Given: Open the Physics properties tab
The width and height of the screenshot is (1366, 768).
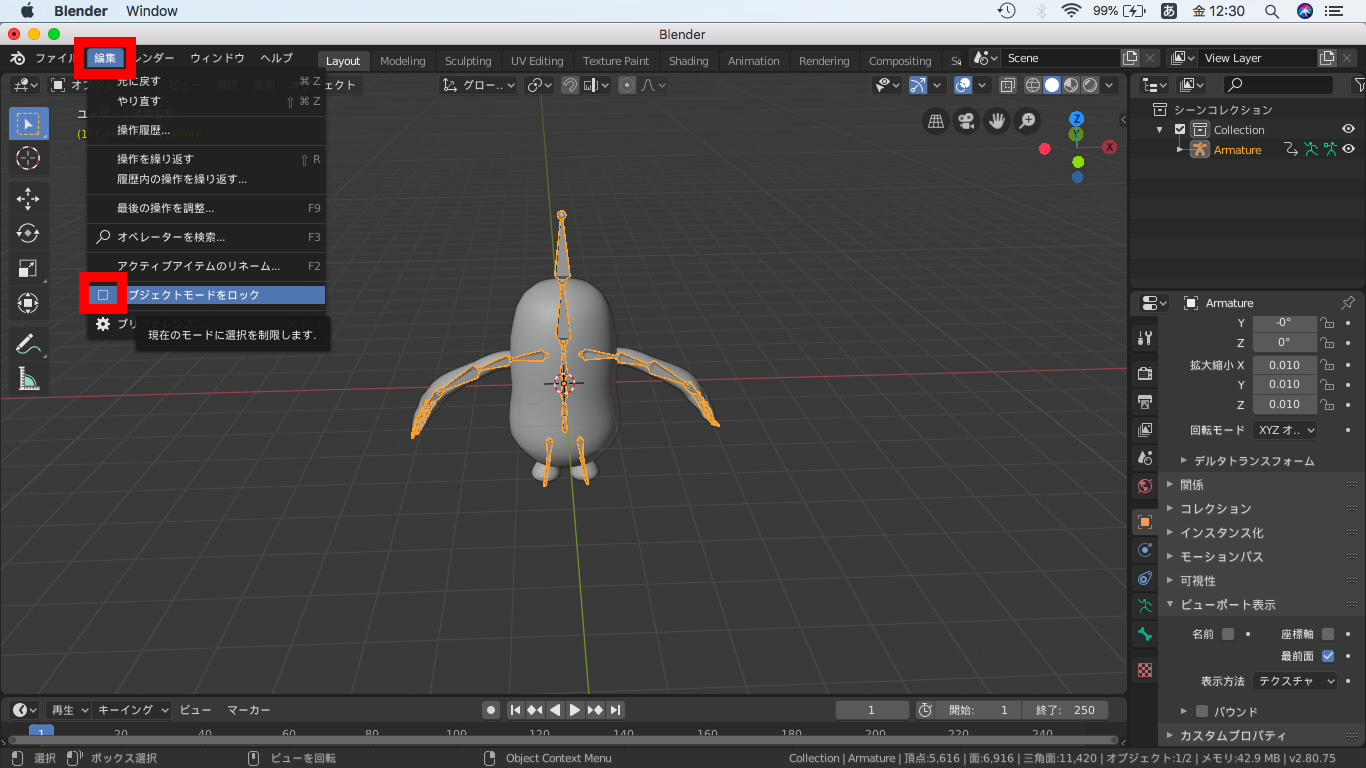Looking at the screenshot, I should pyautogui.click(x=1145, y=550).
